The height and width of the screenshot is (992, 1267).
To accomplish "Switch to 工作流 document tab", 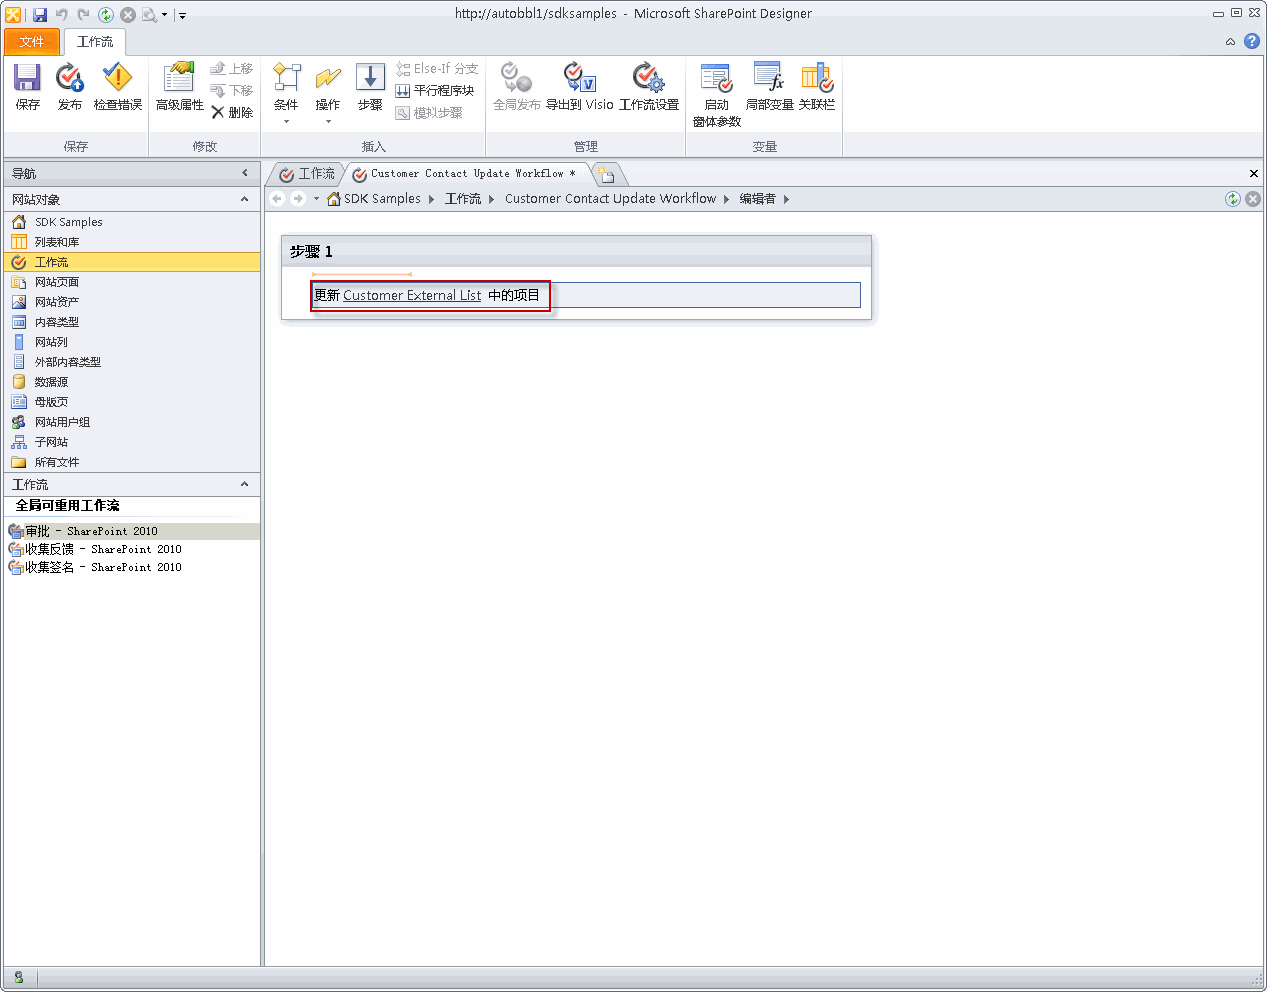I will [x=307, y=174].
